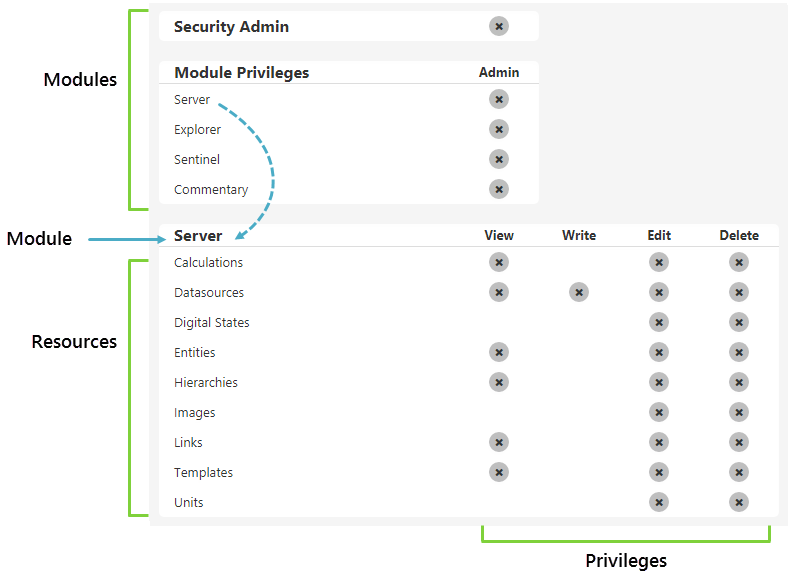Click Delete x icon for Units

click(738, 502)
